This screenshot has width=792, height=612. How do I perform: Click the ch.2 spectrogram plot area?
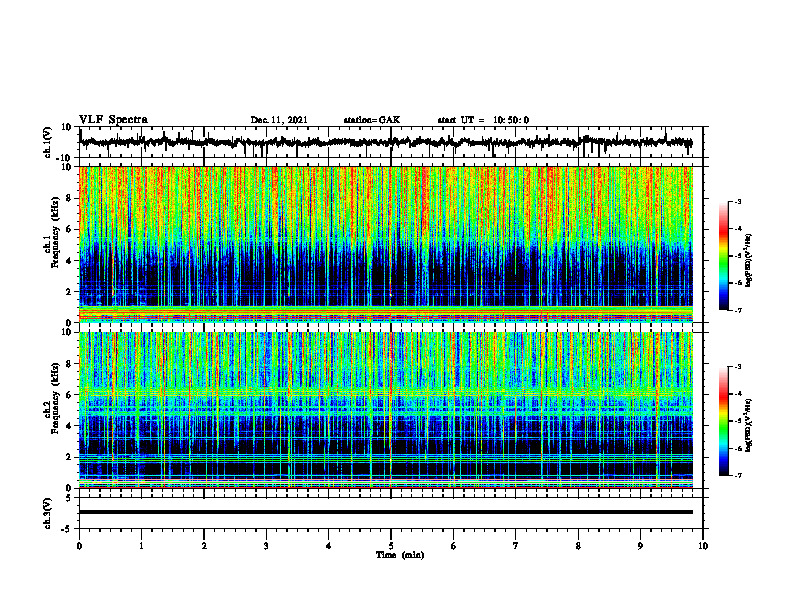tap(386, 410)
